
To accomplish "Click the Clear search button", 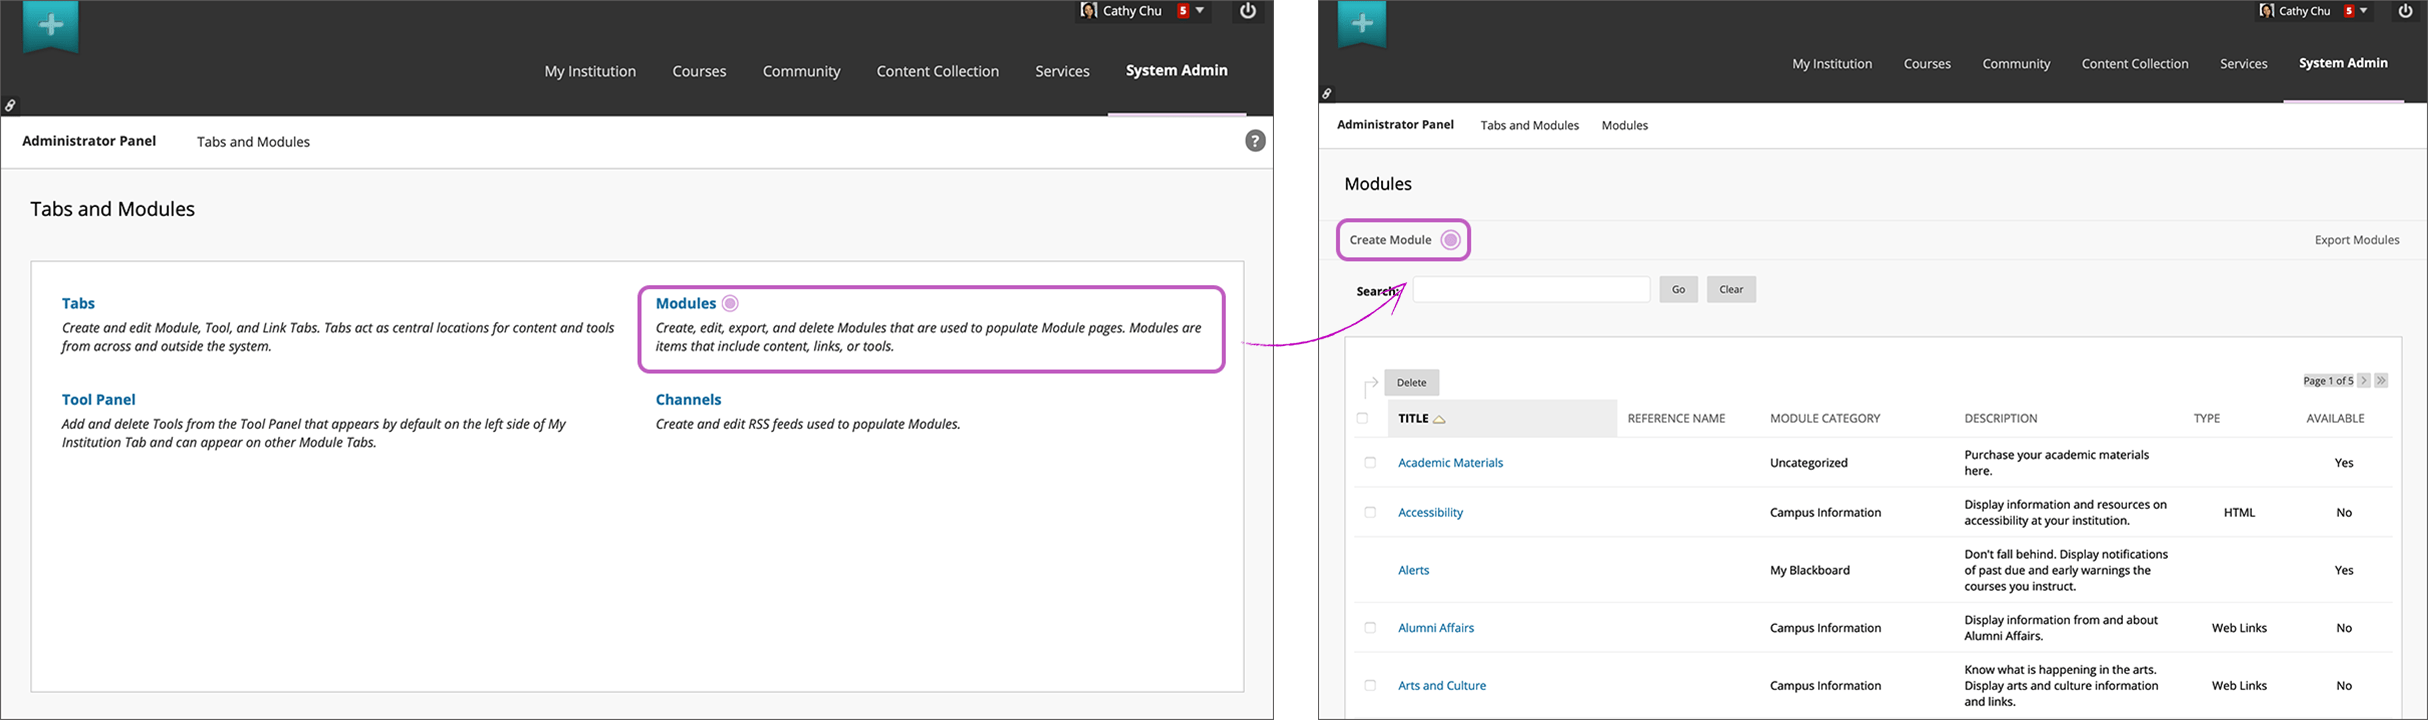I will pos(1731,289).
